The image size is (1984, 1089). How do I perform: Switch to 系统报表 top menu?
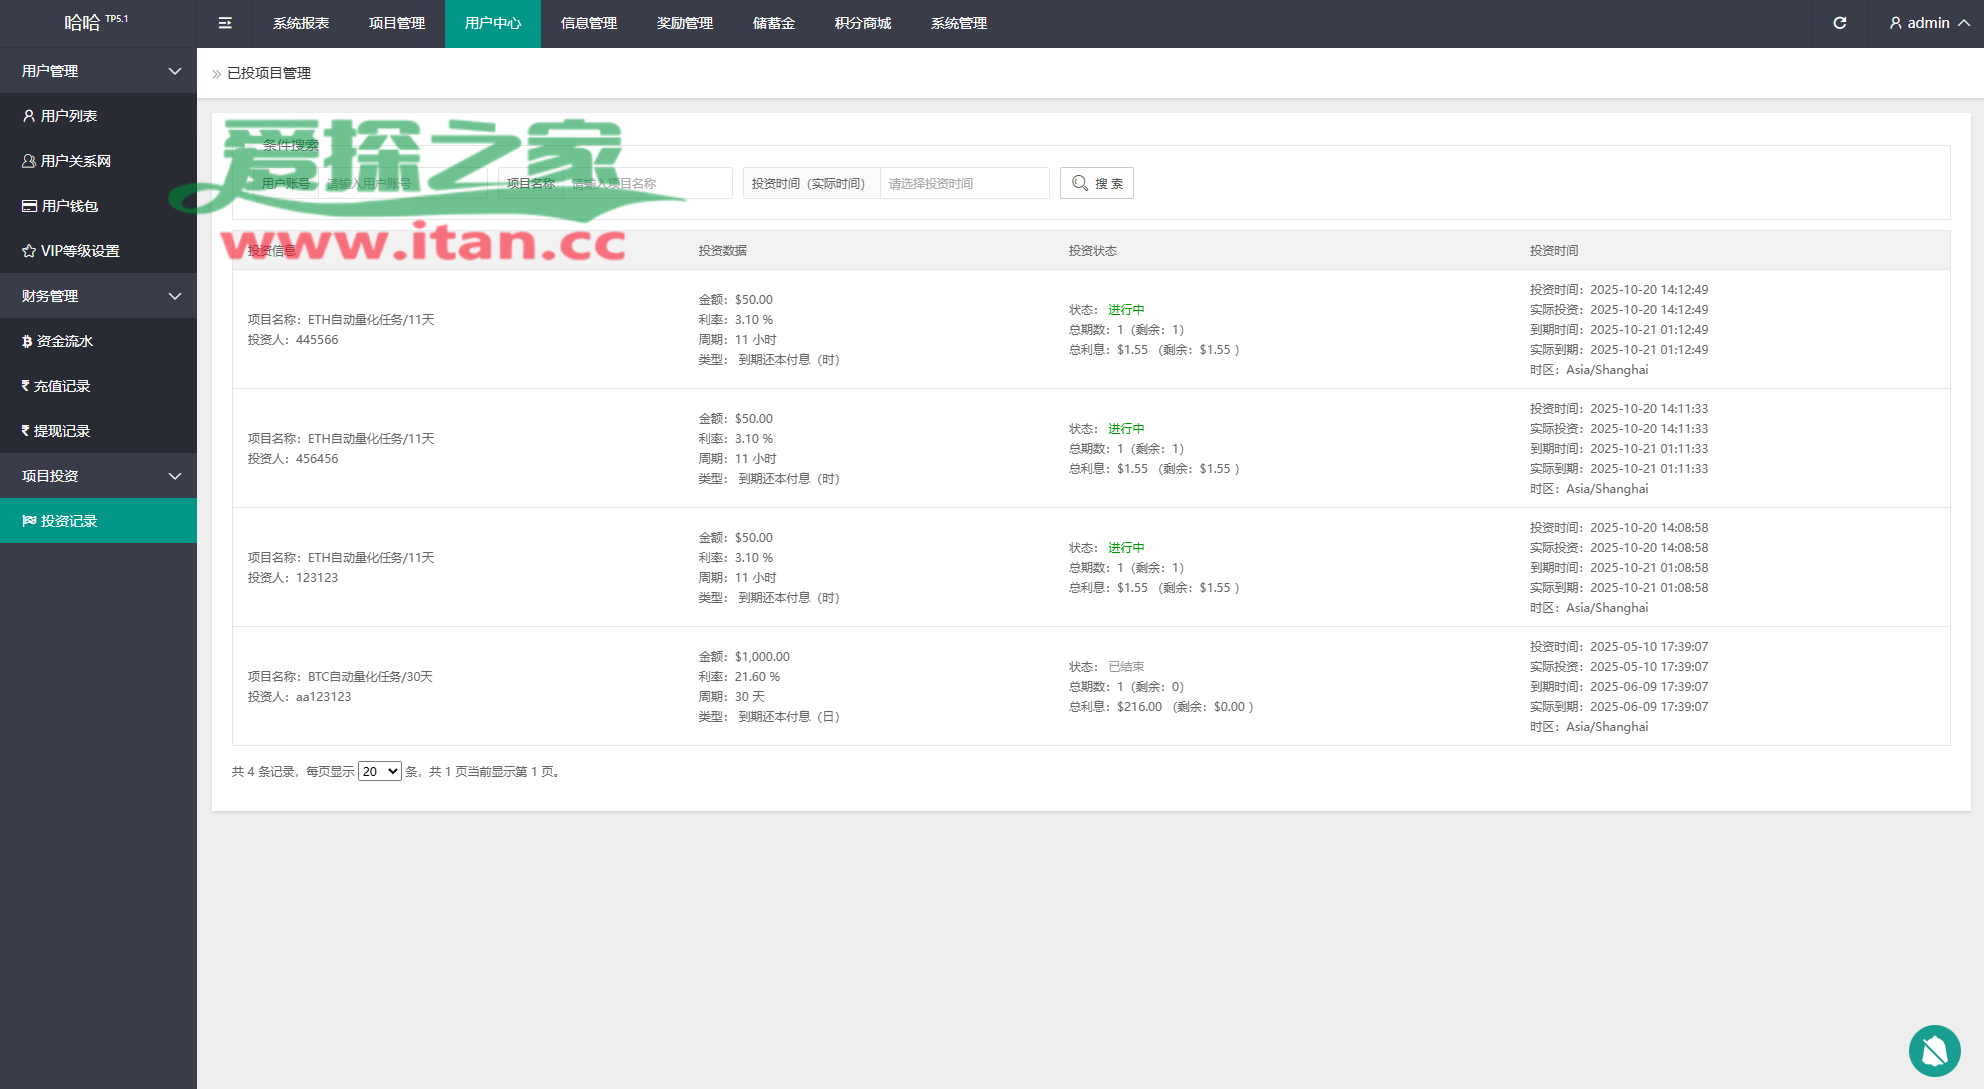301,23
